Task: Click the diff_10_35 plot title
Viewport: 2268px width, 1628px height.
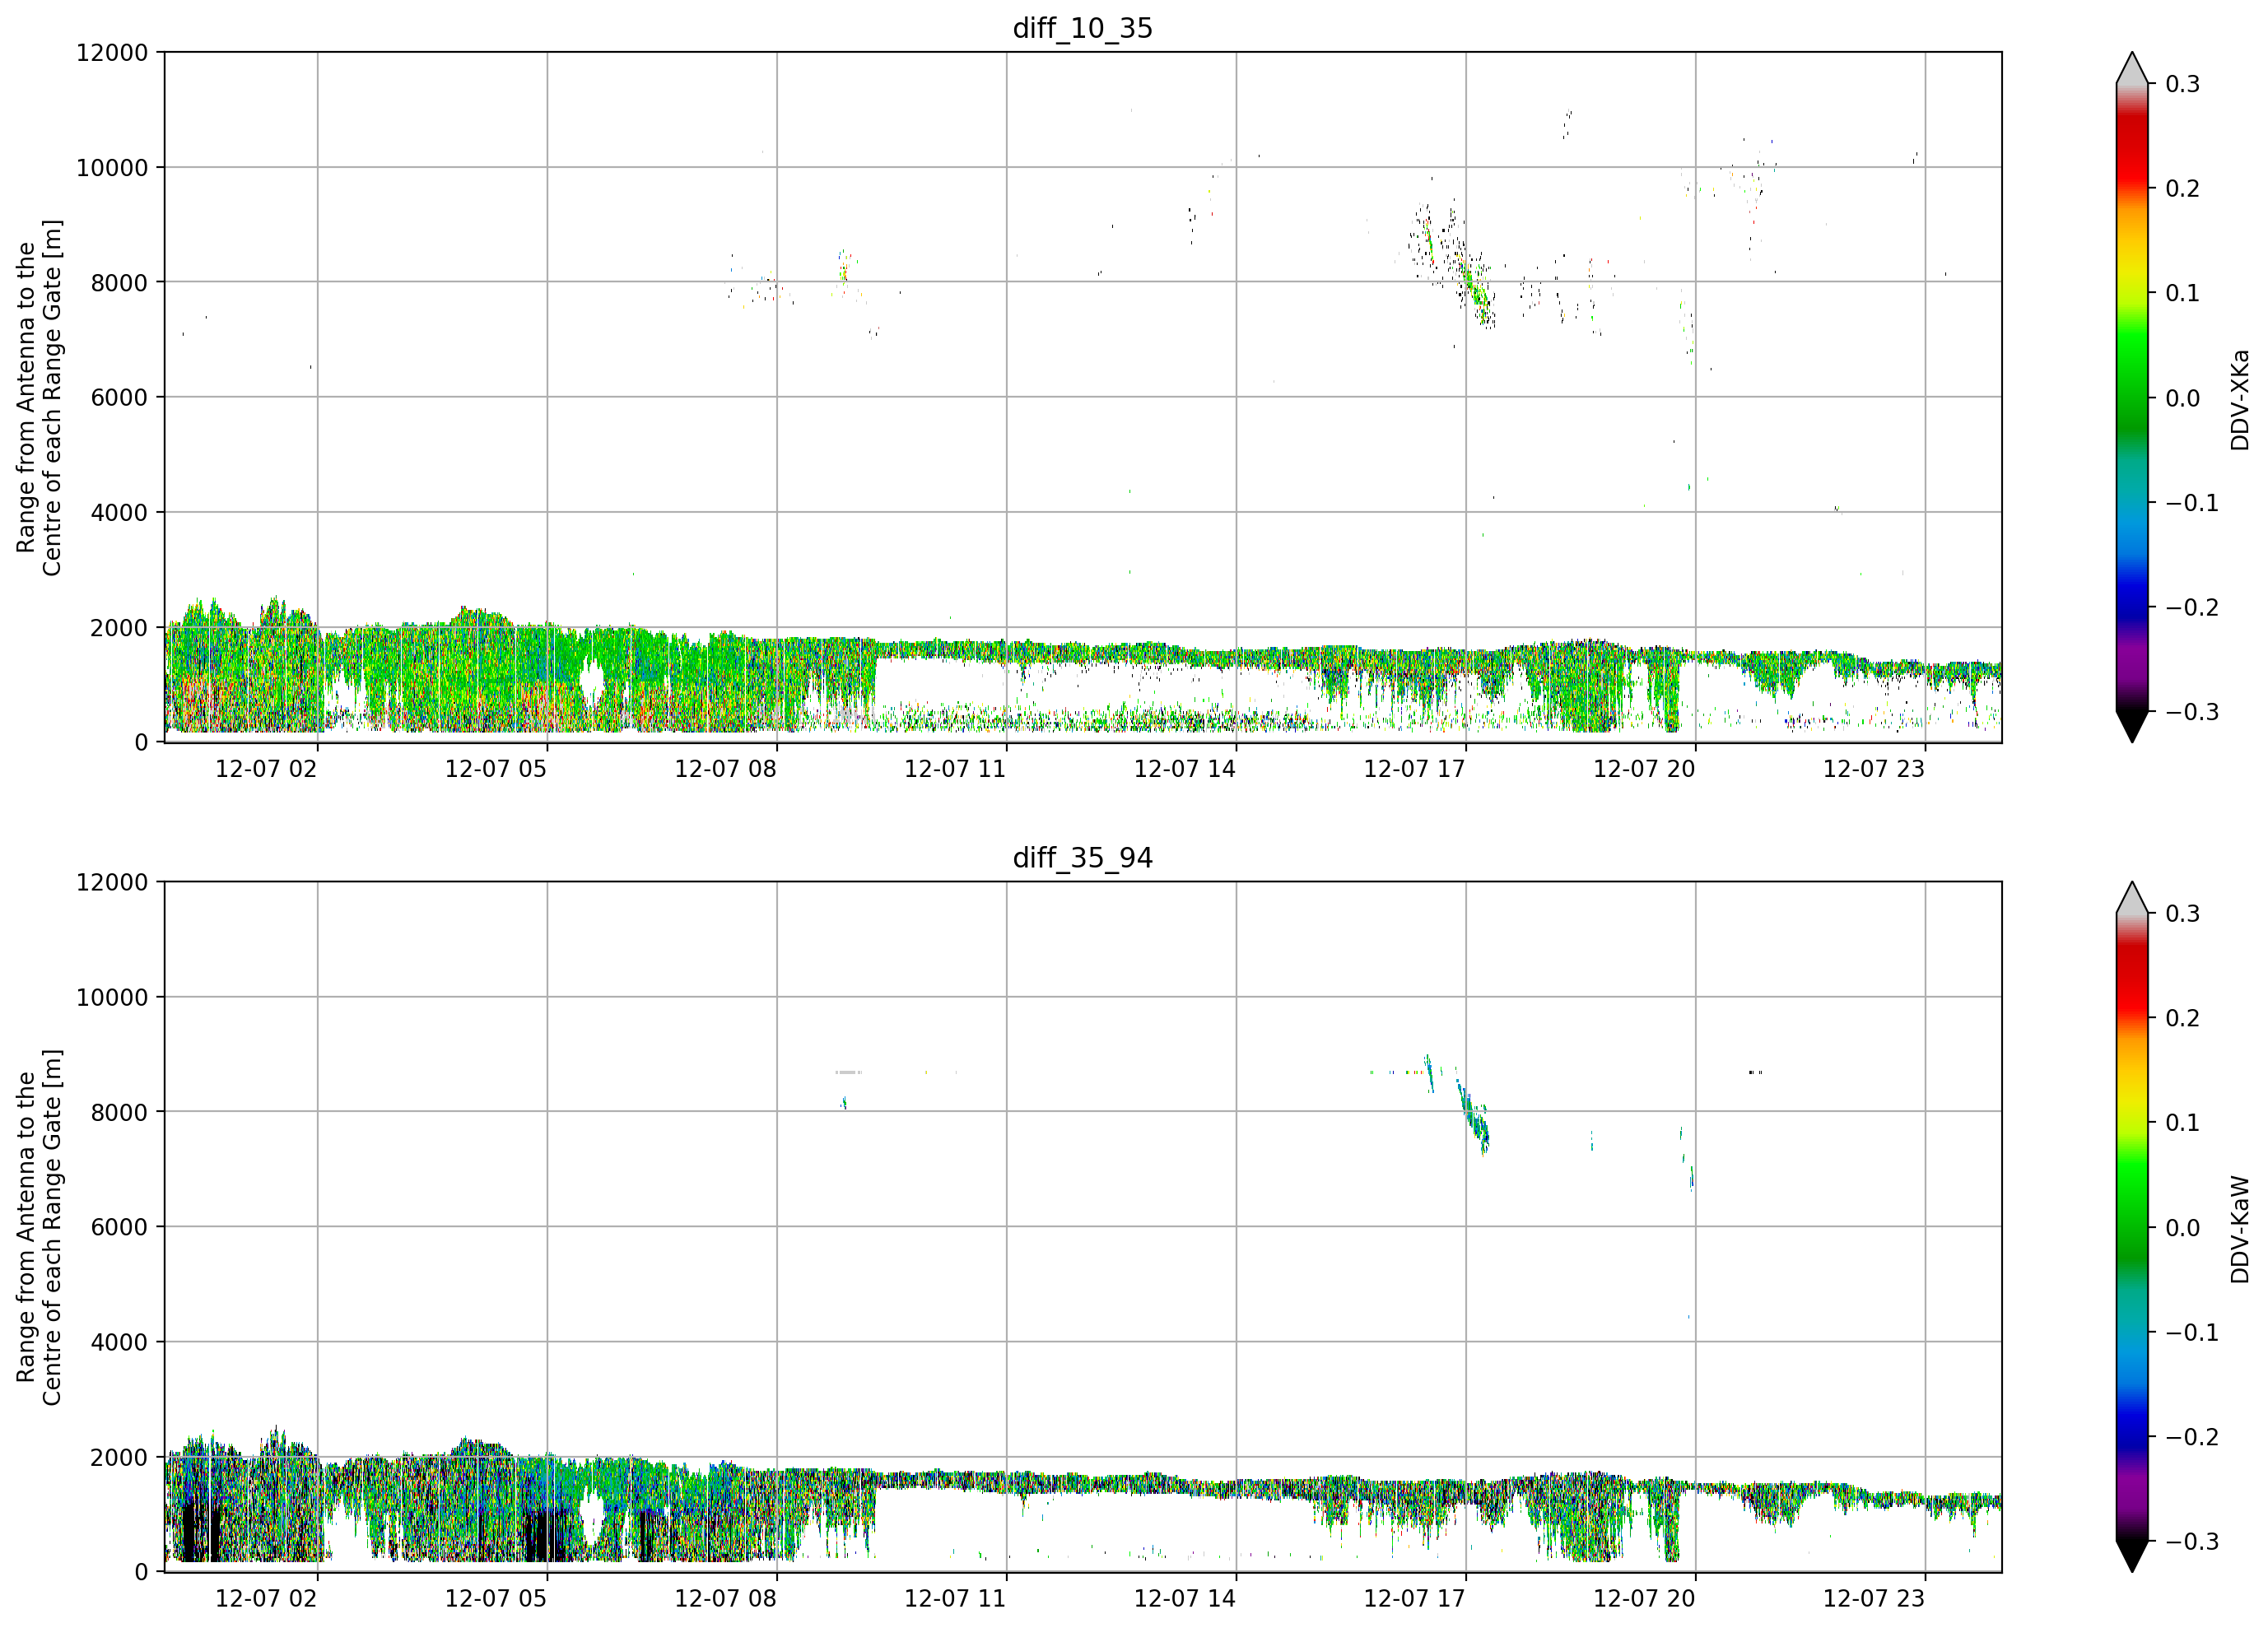Action: [1083, 28]
